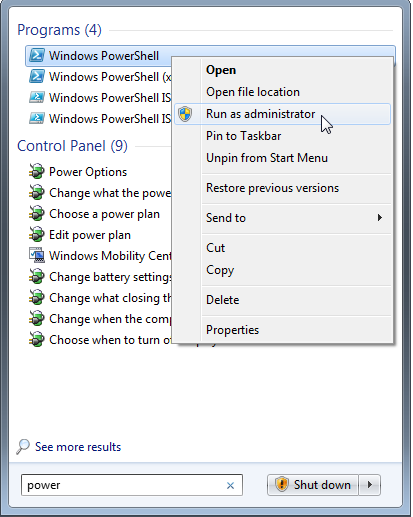
Task: Open Edit power plan result
Action: 90,235
